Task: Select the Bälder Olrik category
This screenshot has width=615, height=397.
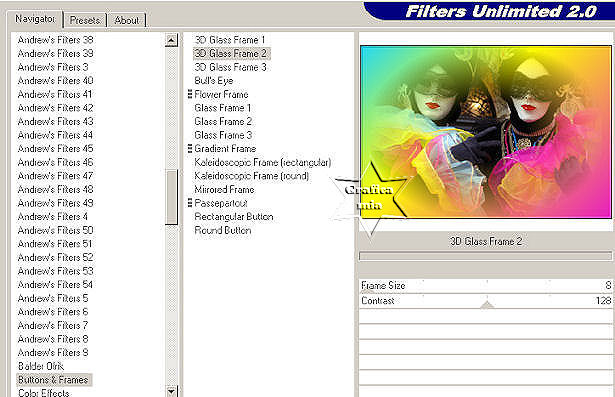Action: point(41,366)
